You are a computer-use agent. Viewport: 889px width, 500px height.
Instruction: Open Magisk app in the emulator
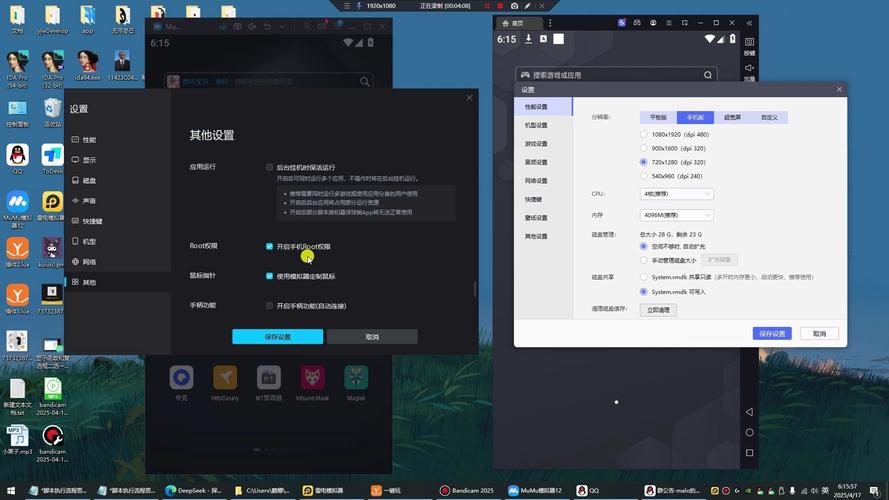coord(356,378)
